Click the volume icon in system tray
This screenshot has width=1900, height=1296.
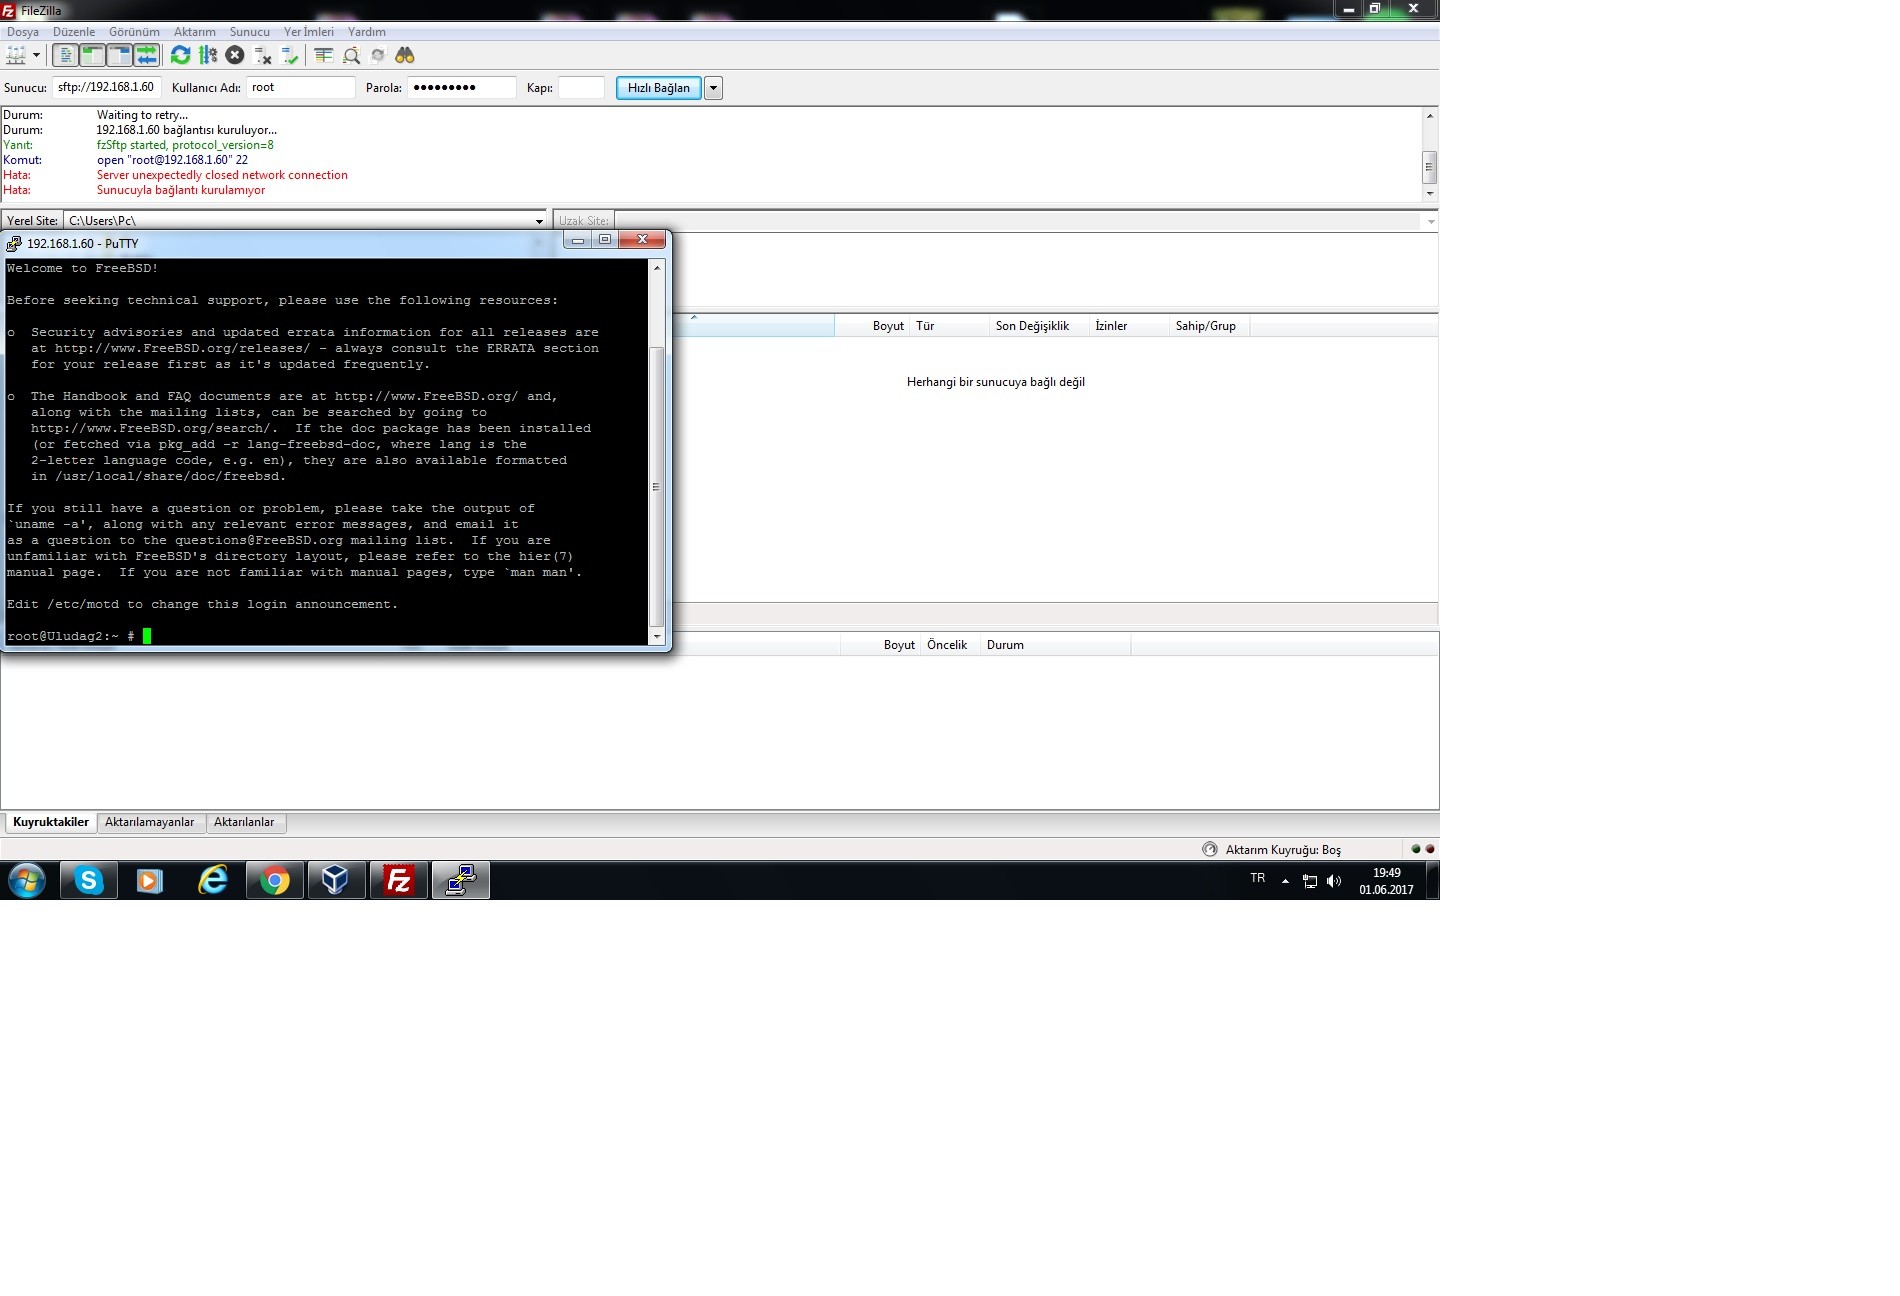pos(1333,881)
